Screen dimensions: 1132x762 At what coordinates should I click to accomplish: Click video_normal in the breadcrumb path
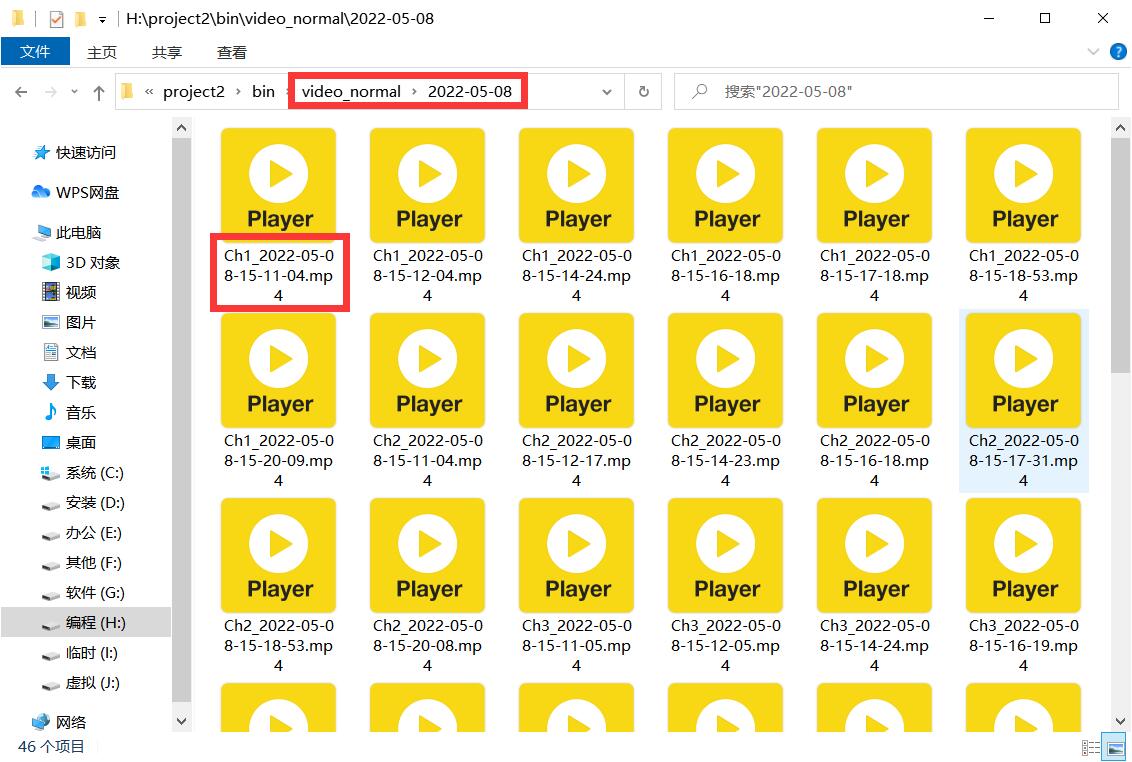[351, 92]
